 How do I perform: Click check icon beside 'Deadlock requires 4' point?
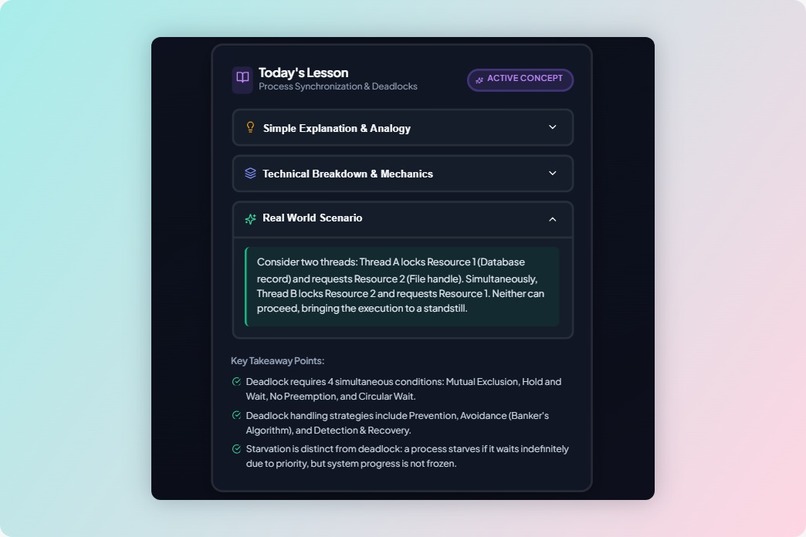tap(236, 382)
